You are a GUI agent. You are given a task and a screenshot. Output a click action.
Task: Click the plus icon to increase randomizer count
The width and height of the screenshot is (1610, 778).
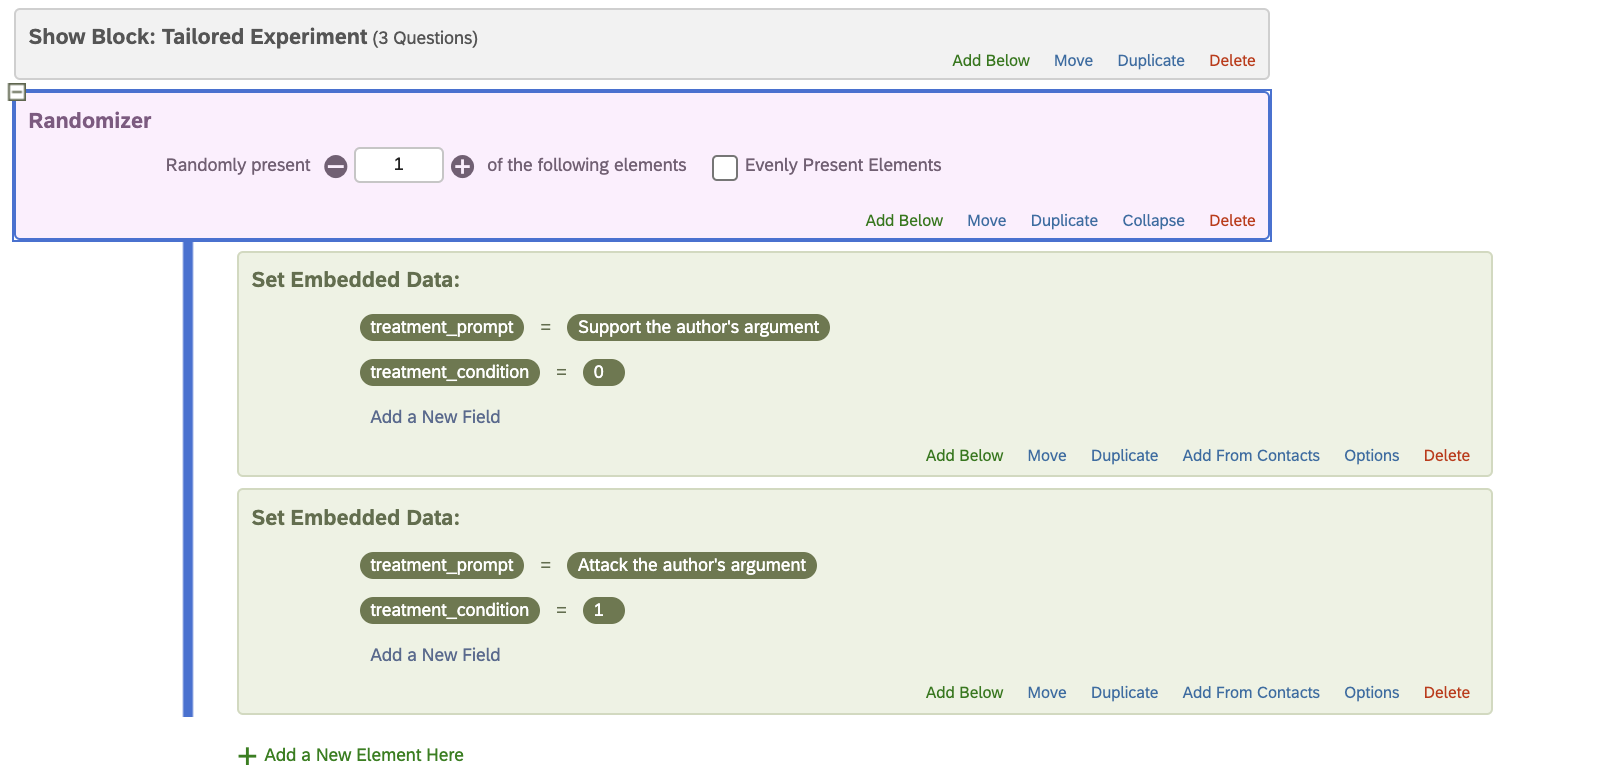coord(462,166)
